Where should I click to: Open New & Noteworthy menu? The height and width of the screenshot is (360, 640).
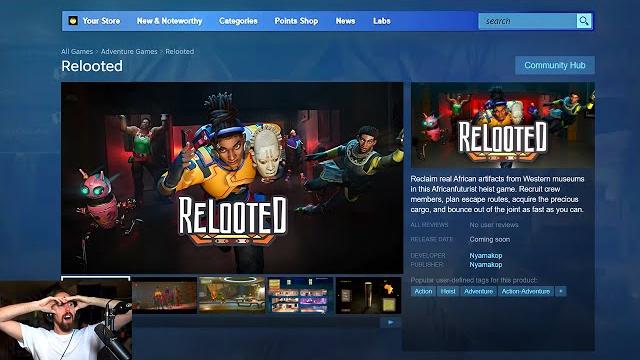[x=169, y=21]
